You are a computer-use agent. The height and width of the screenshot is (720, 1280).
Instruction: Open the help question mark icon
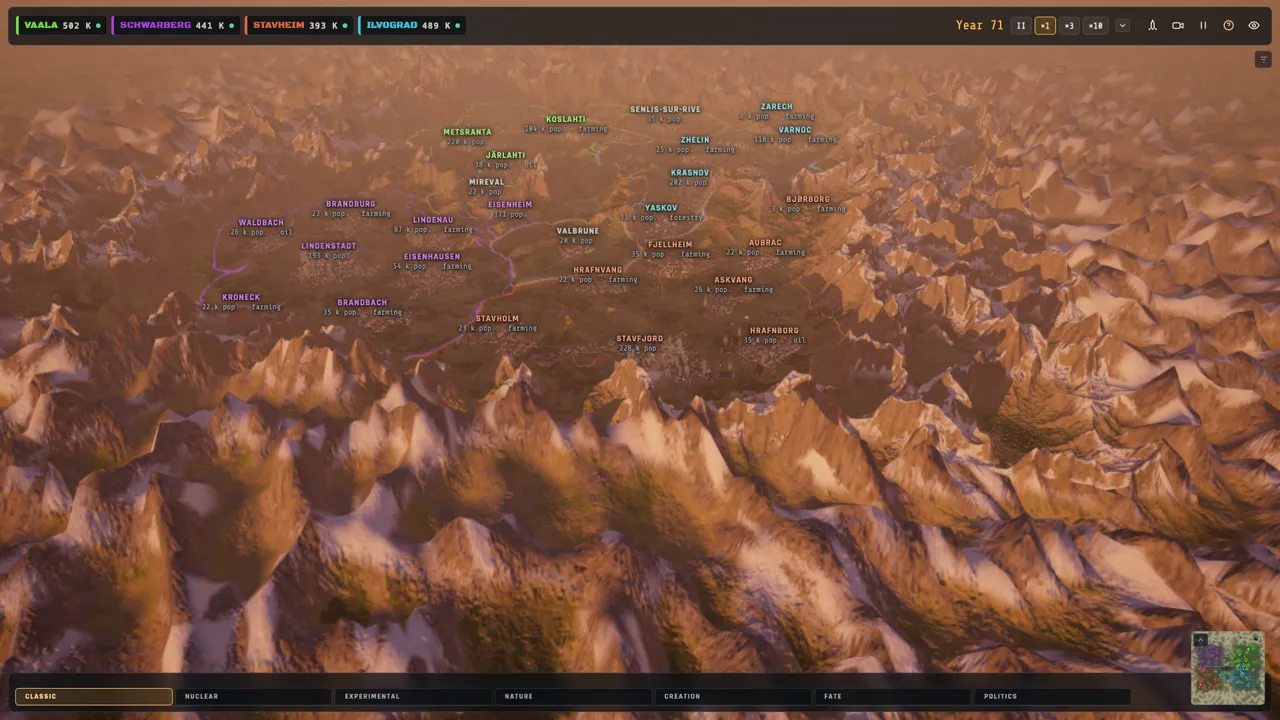coord(1229,26)
